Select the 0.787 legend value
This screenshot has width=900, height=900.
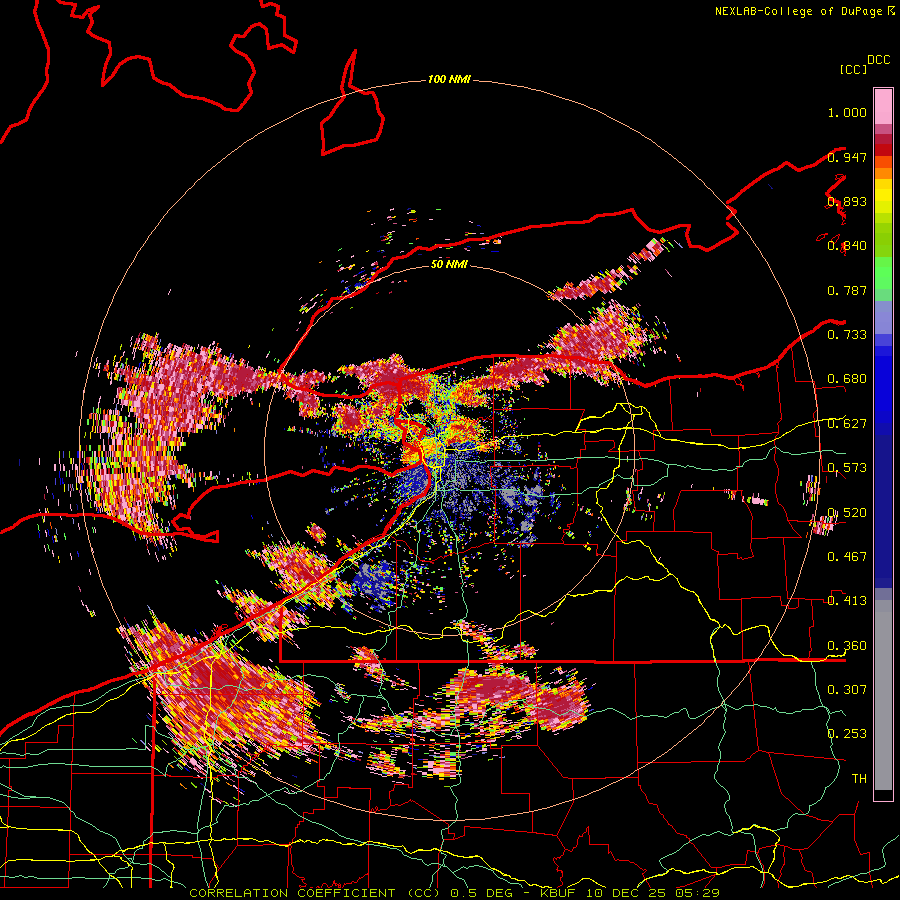tap(847, 290)
